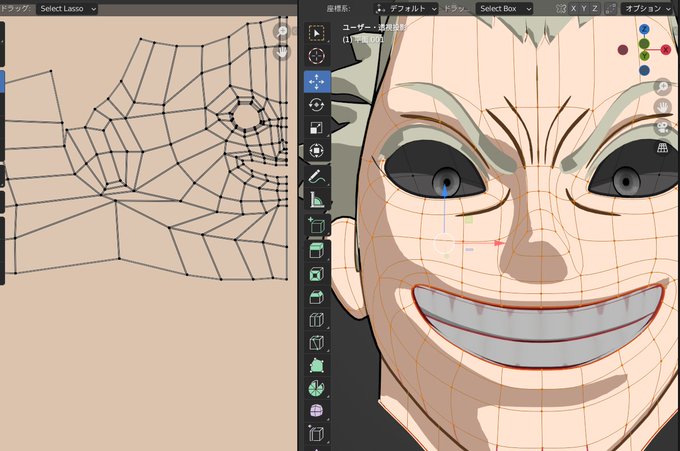
Task: Select the Measure tool
Action: [317, 199]
